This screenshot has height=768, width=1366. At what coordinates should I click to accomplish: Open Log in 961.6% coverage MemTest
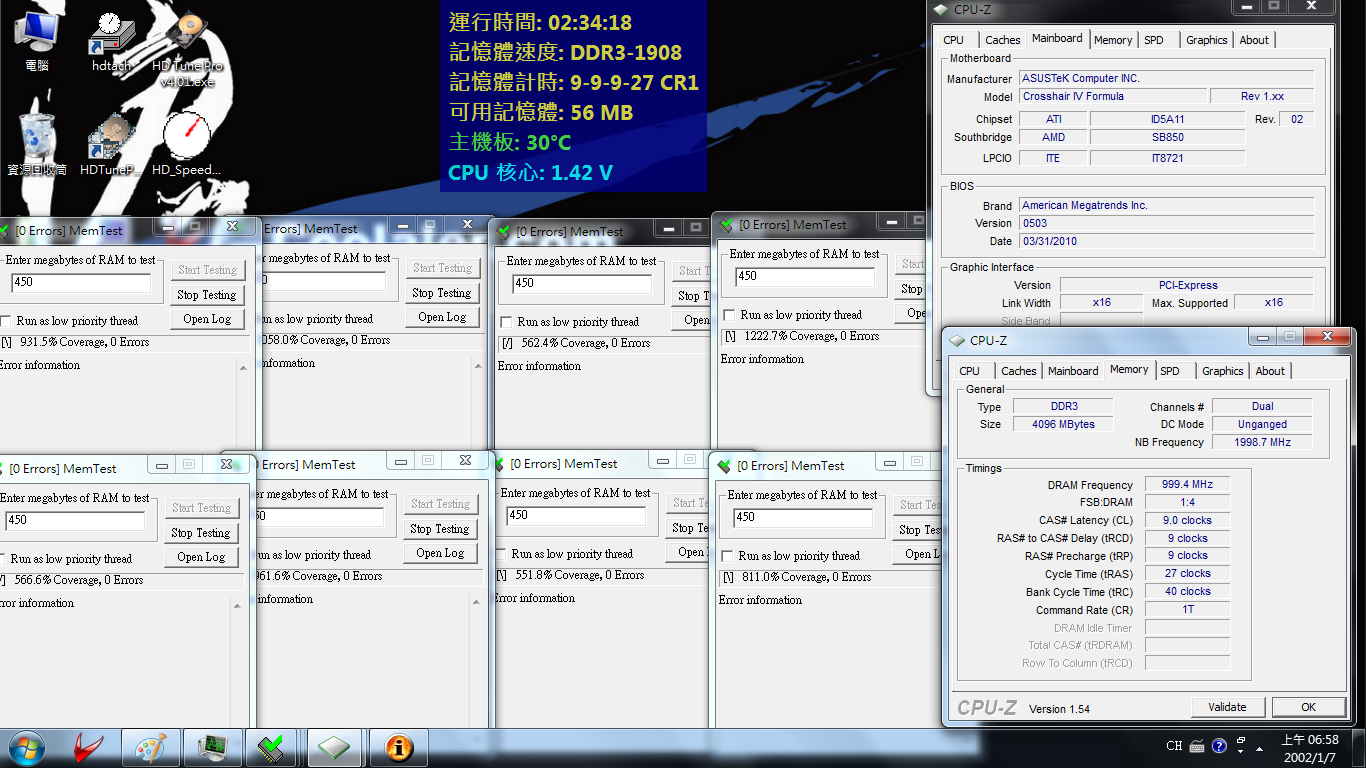[439, 553]
